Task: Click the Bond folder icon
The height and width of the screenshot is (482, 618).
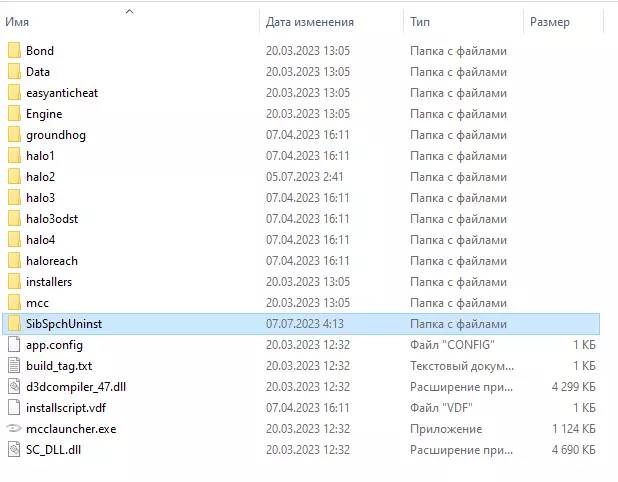Action: [x=15, y=51]
